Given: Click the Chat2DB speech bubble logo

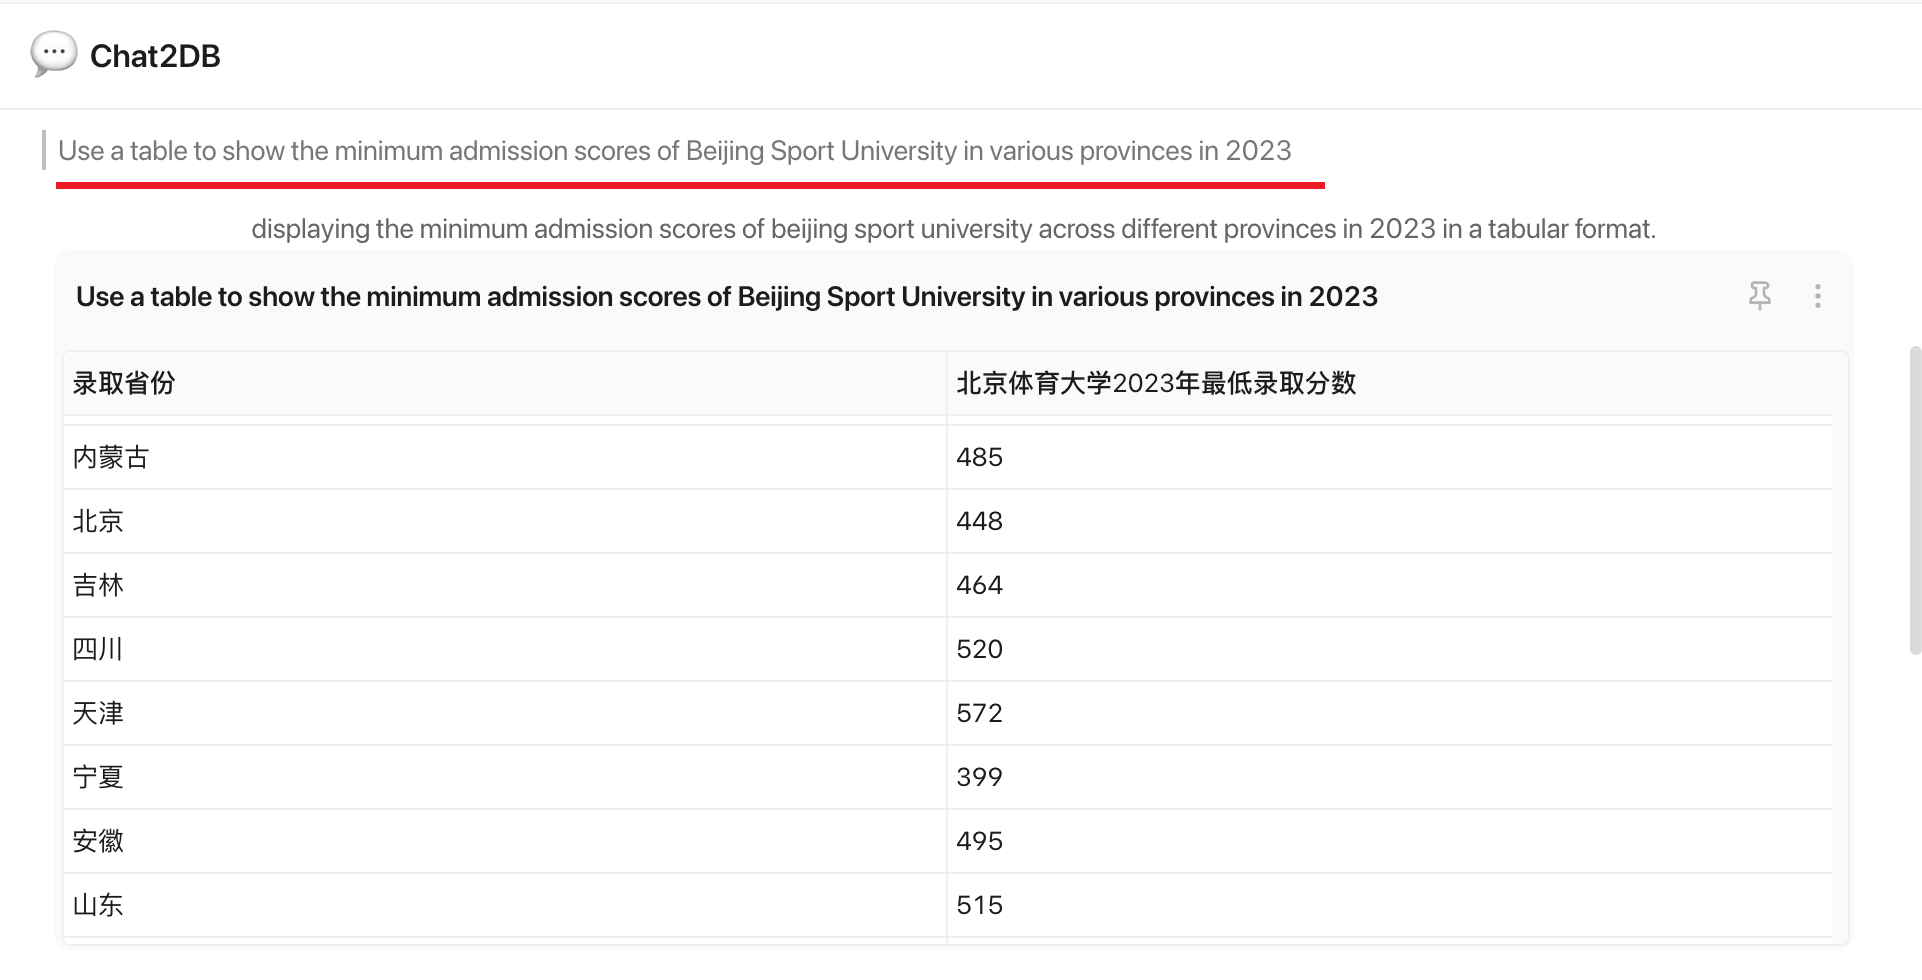Looking at the screenshot, I should point(54,54).
